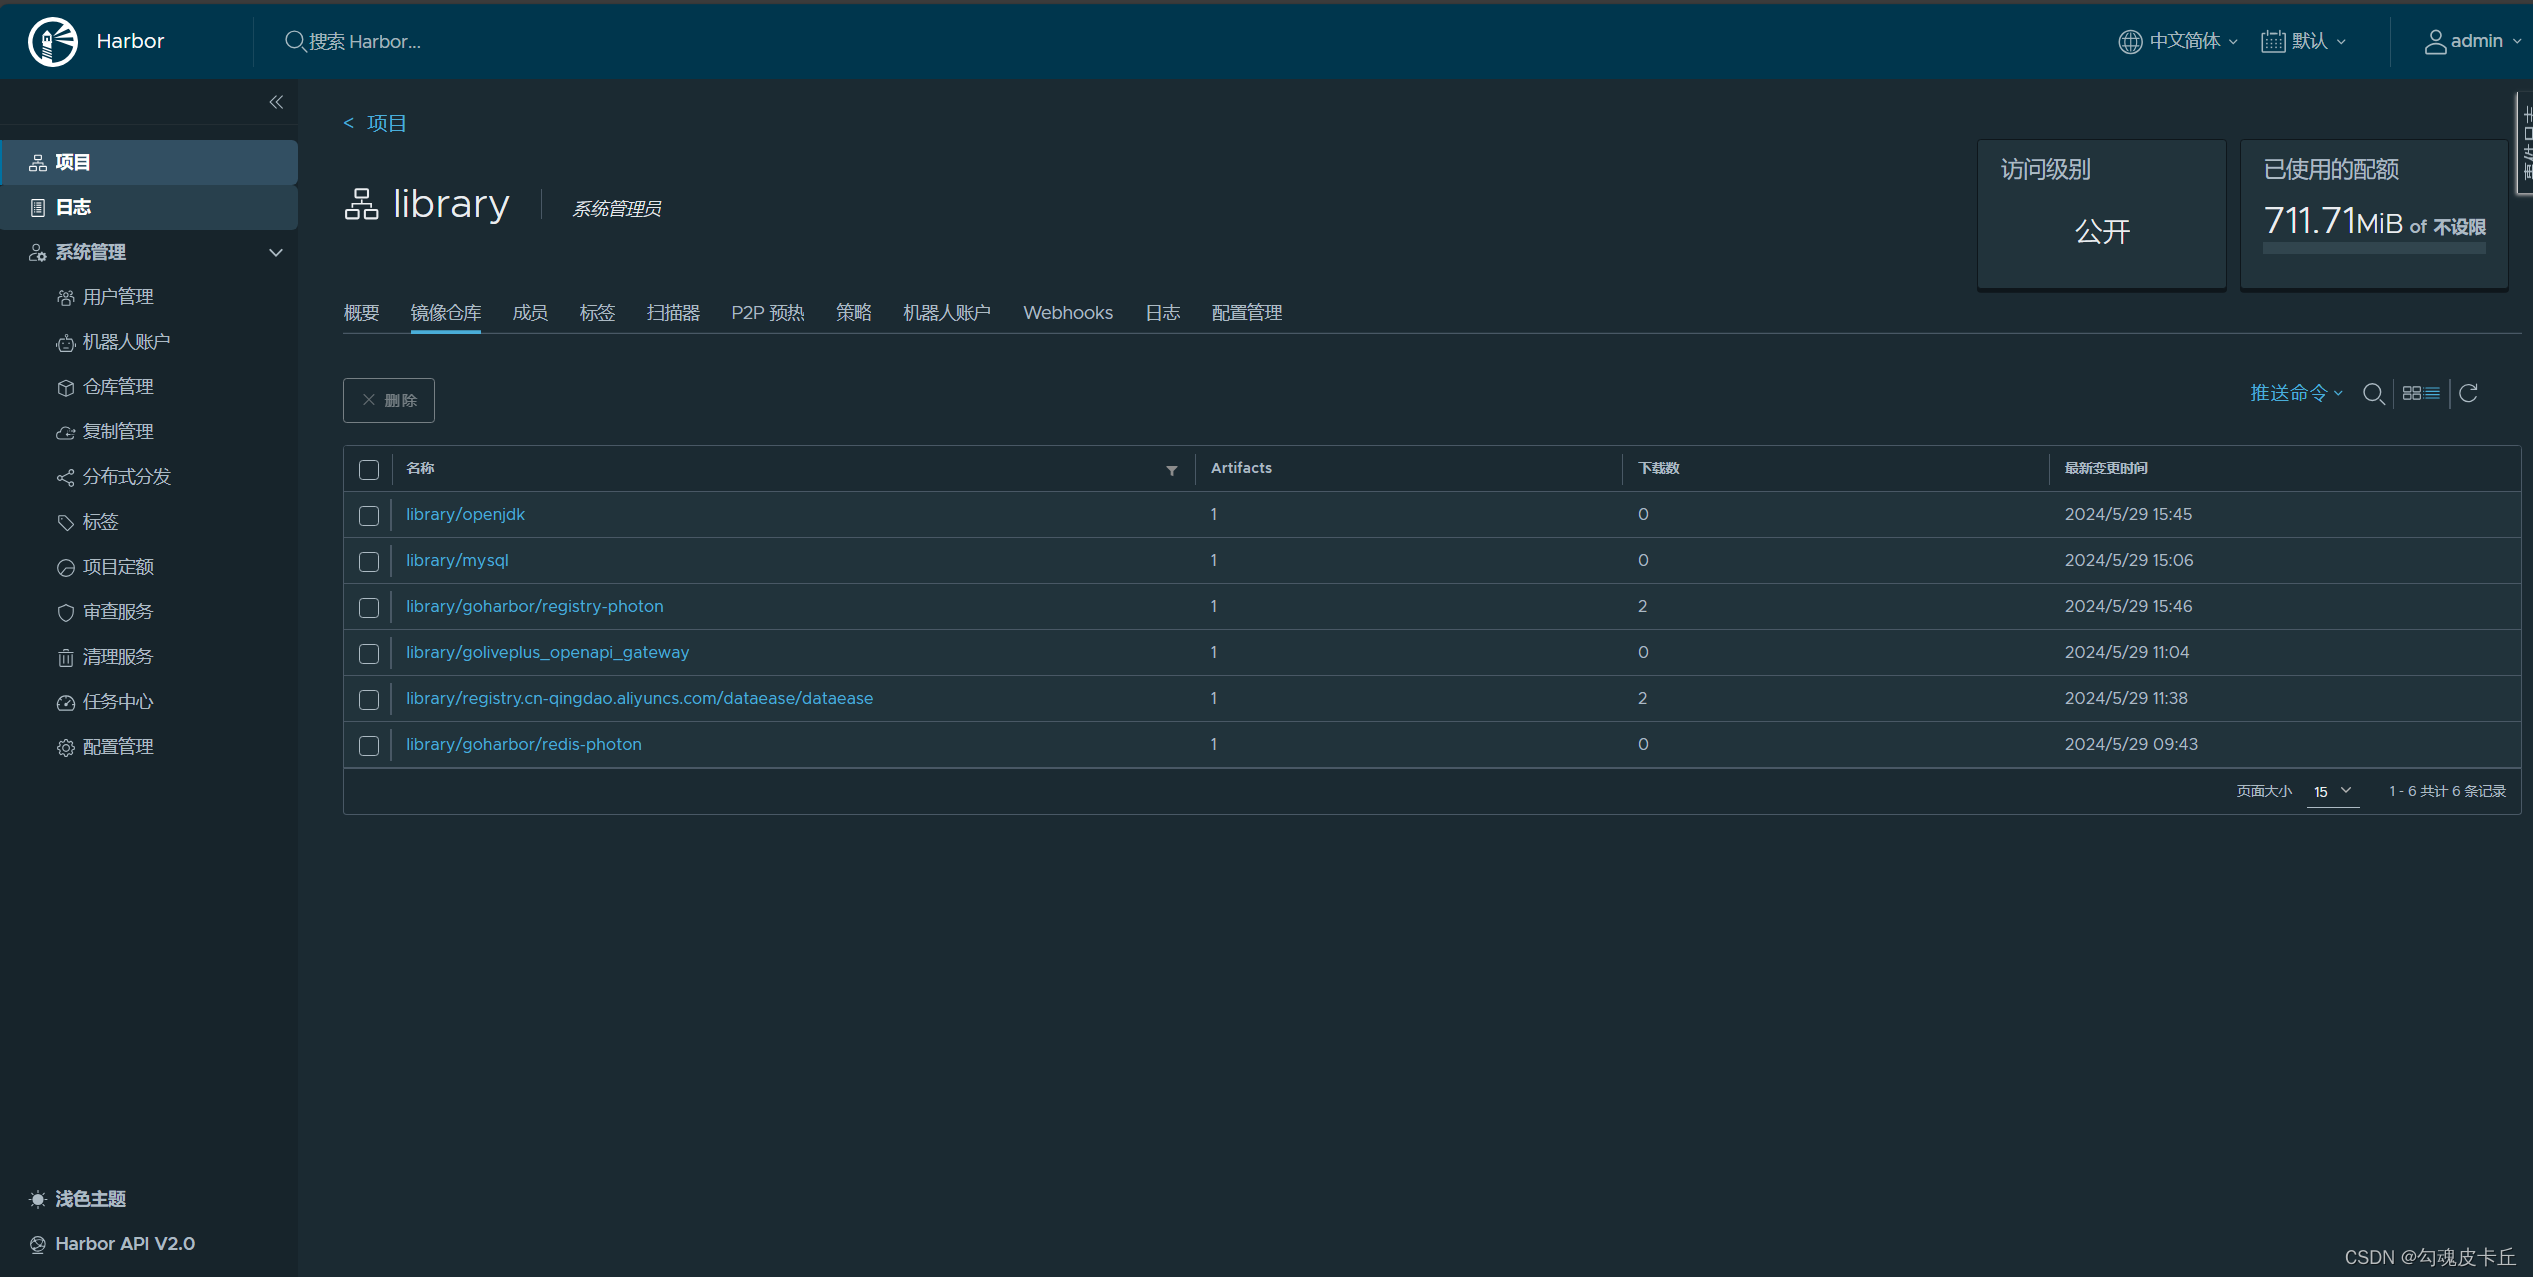Switch to 浅色主题 light theme
The image size is (2533, 1277).
(x=78, y=1199)
